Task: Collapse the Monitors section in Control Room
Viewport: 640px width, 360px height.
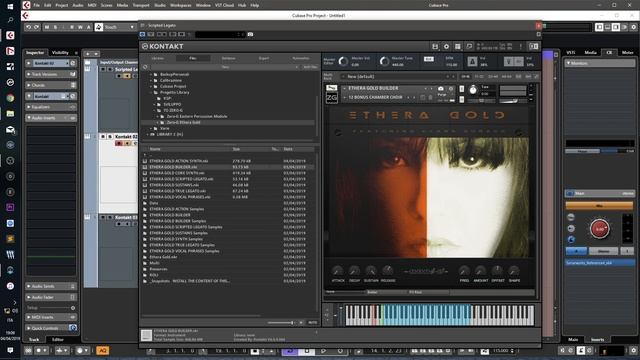Action: (569, 63)
